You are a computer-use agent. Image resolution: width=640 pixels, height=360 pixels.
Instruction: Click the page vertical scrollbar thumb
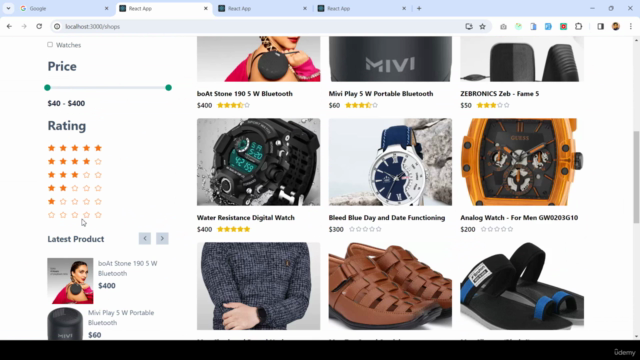pyautogui.click(x=636, y=177)
